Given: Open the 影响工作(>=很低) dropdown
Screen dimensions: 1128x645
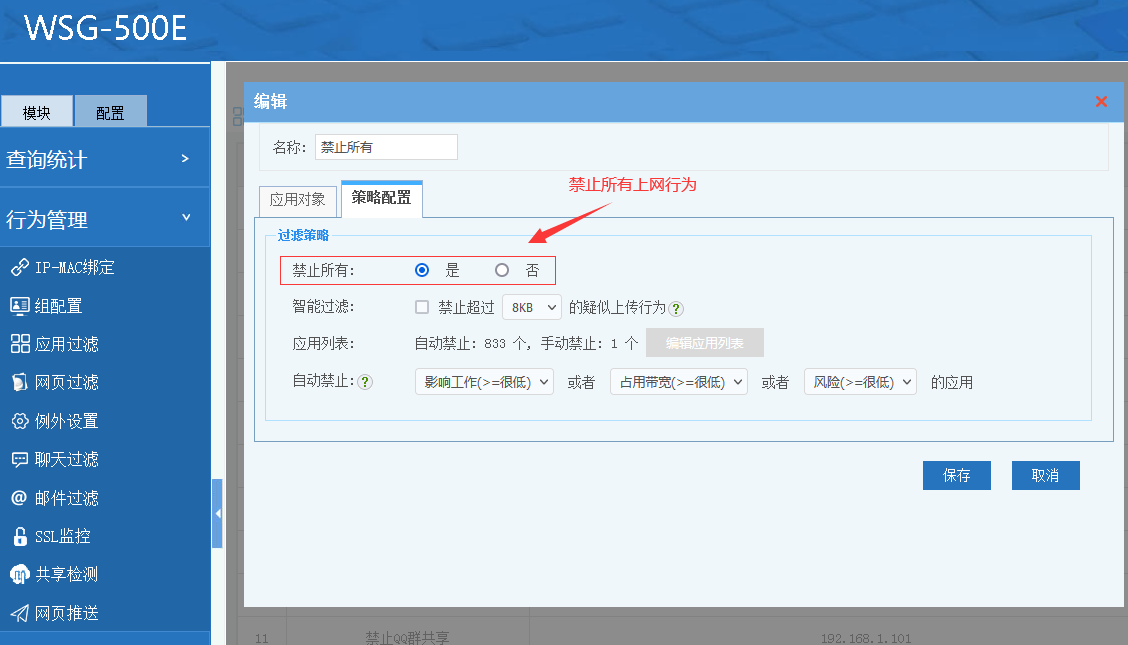Looking at the screenshot, I should (484, 382).
